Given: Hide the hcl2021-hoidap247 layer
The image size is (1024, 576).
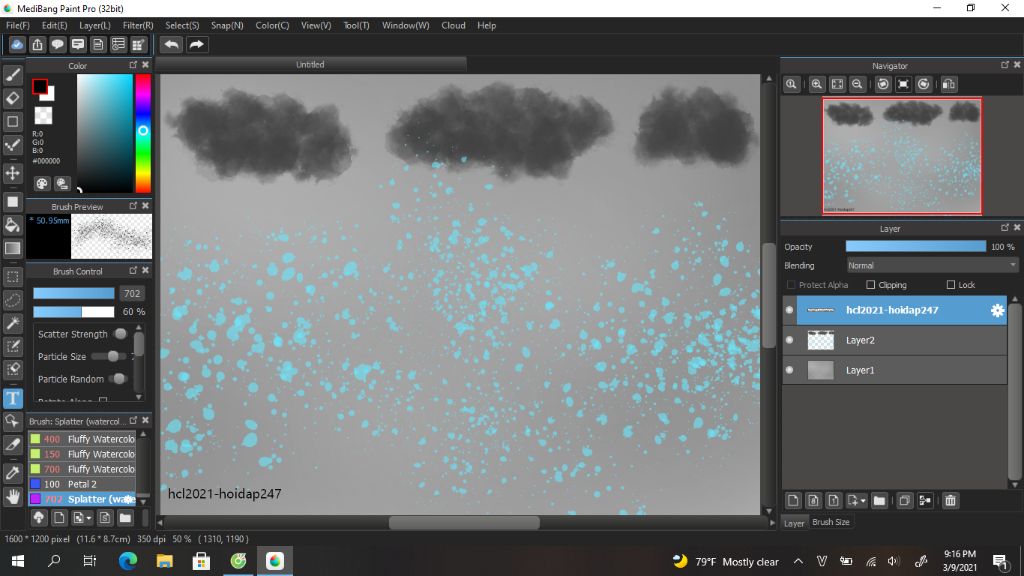Looking at the screenshot, I should (790, 310).
